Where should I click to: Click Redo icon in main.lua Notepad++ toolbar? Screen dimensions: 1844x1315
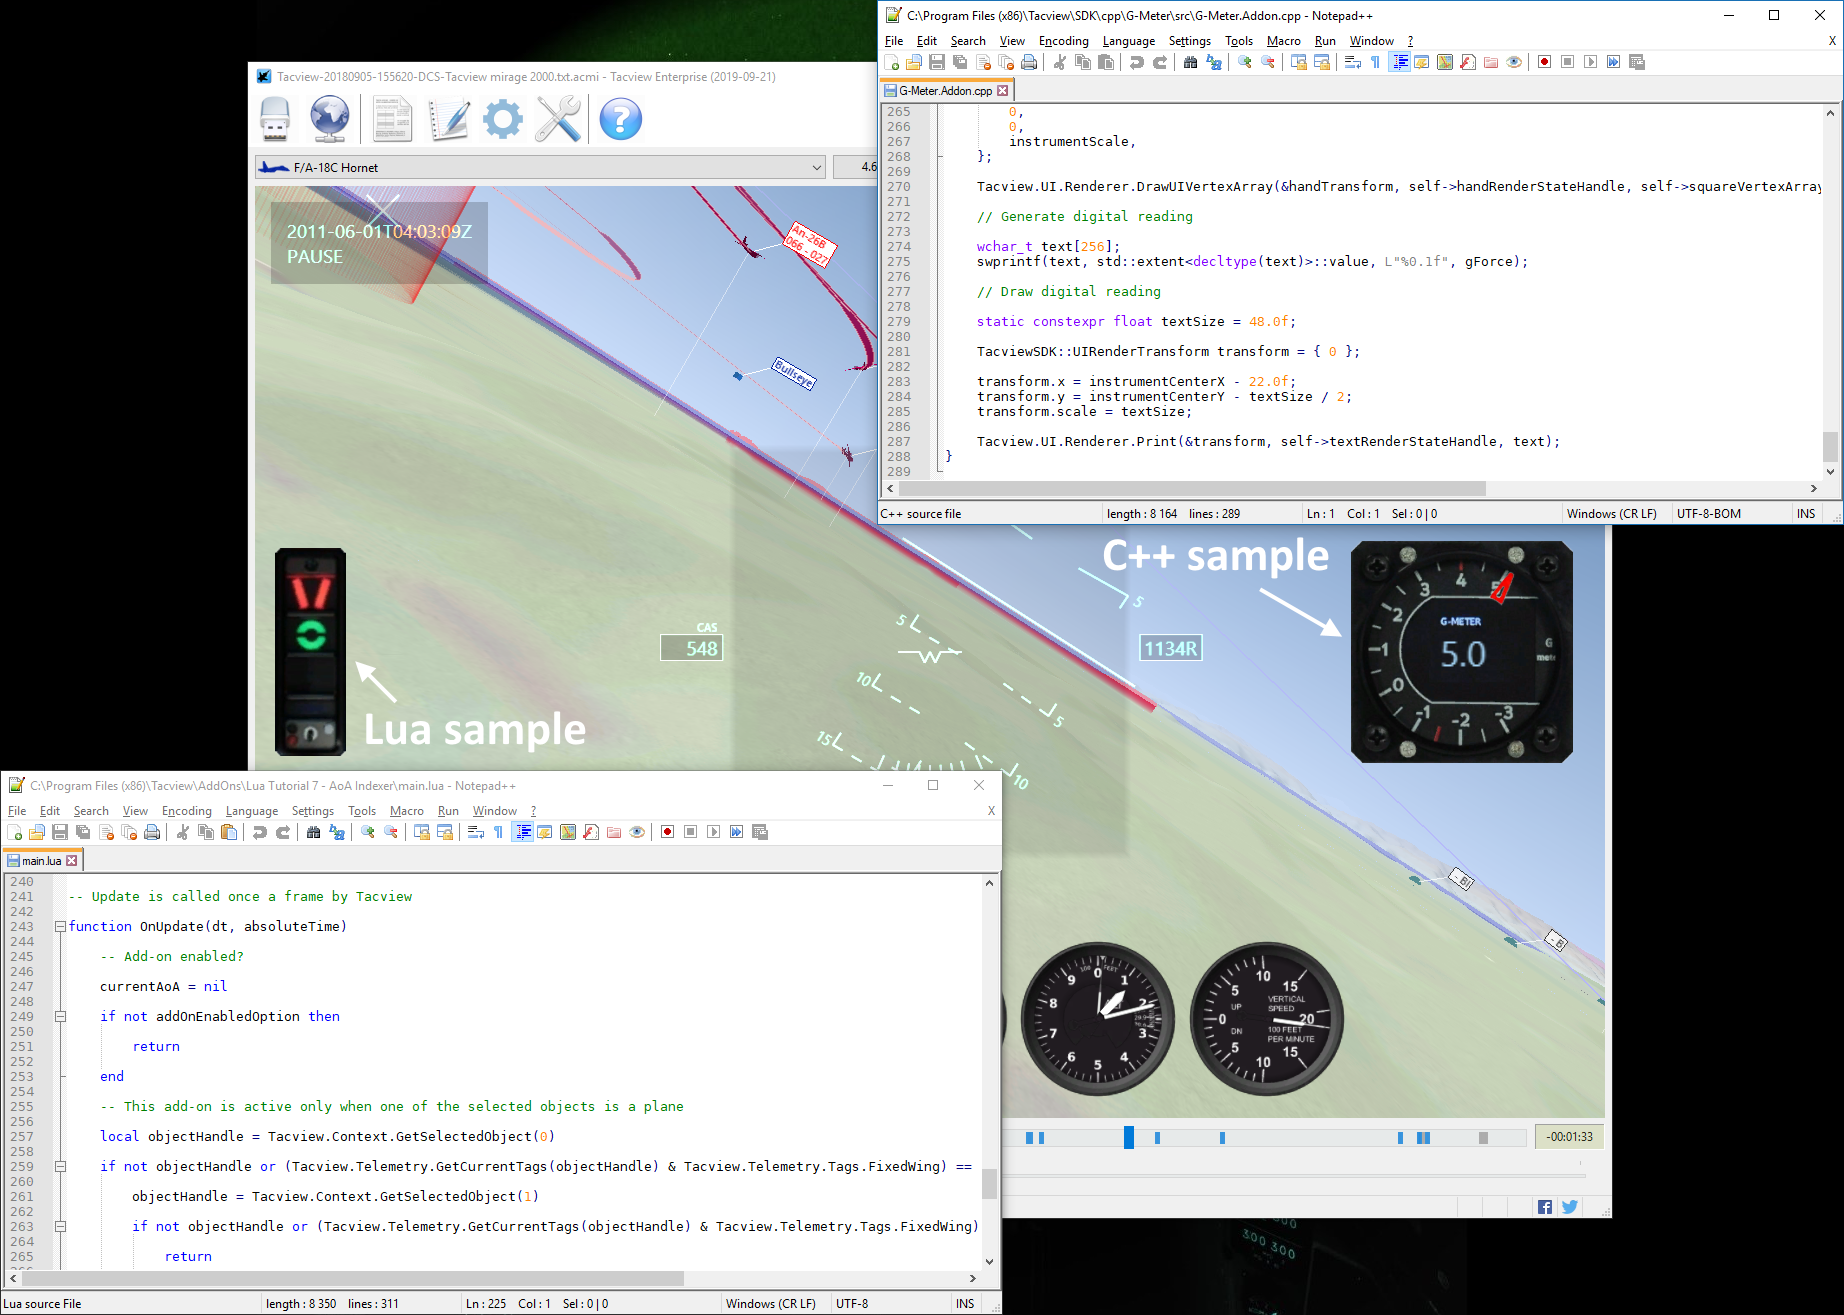283,832
